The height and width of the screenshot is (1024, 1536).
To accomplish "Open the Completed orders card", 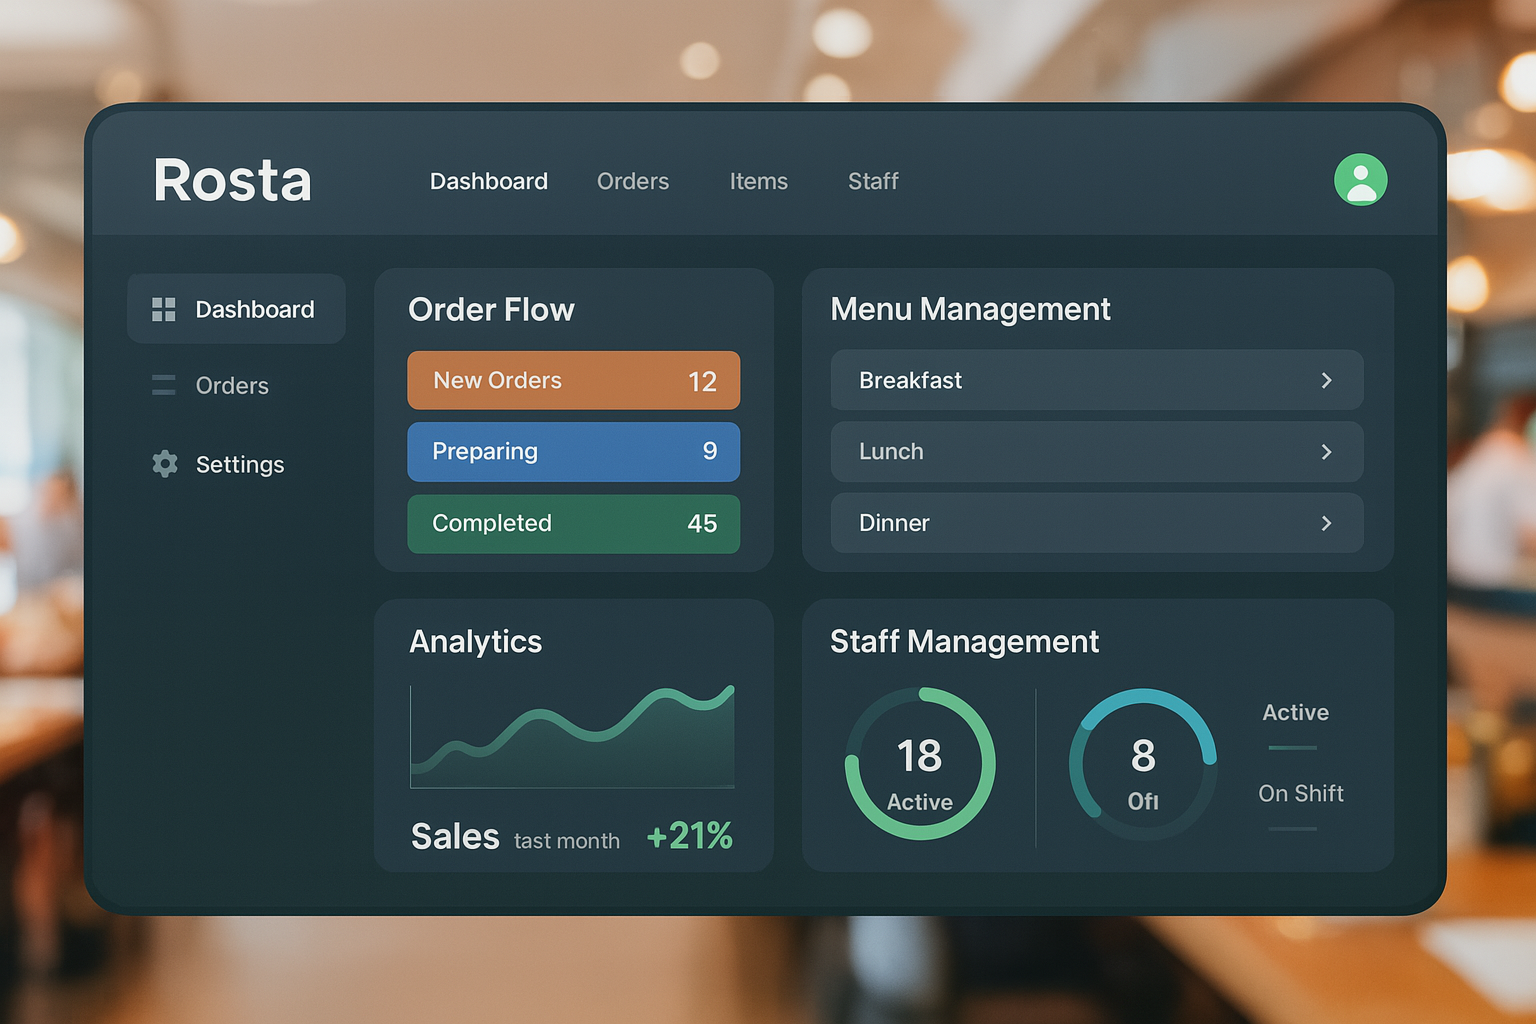I will (x=574, y=524).
